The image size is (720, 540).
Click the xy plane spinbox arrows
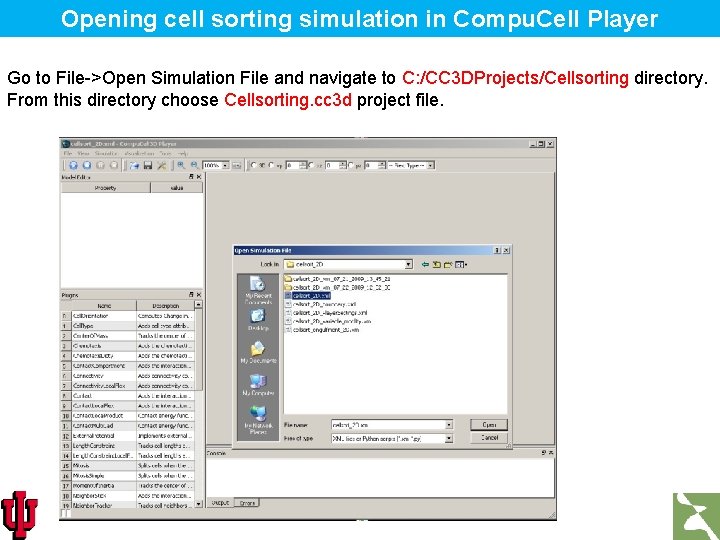pos(302,165)
